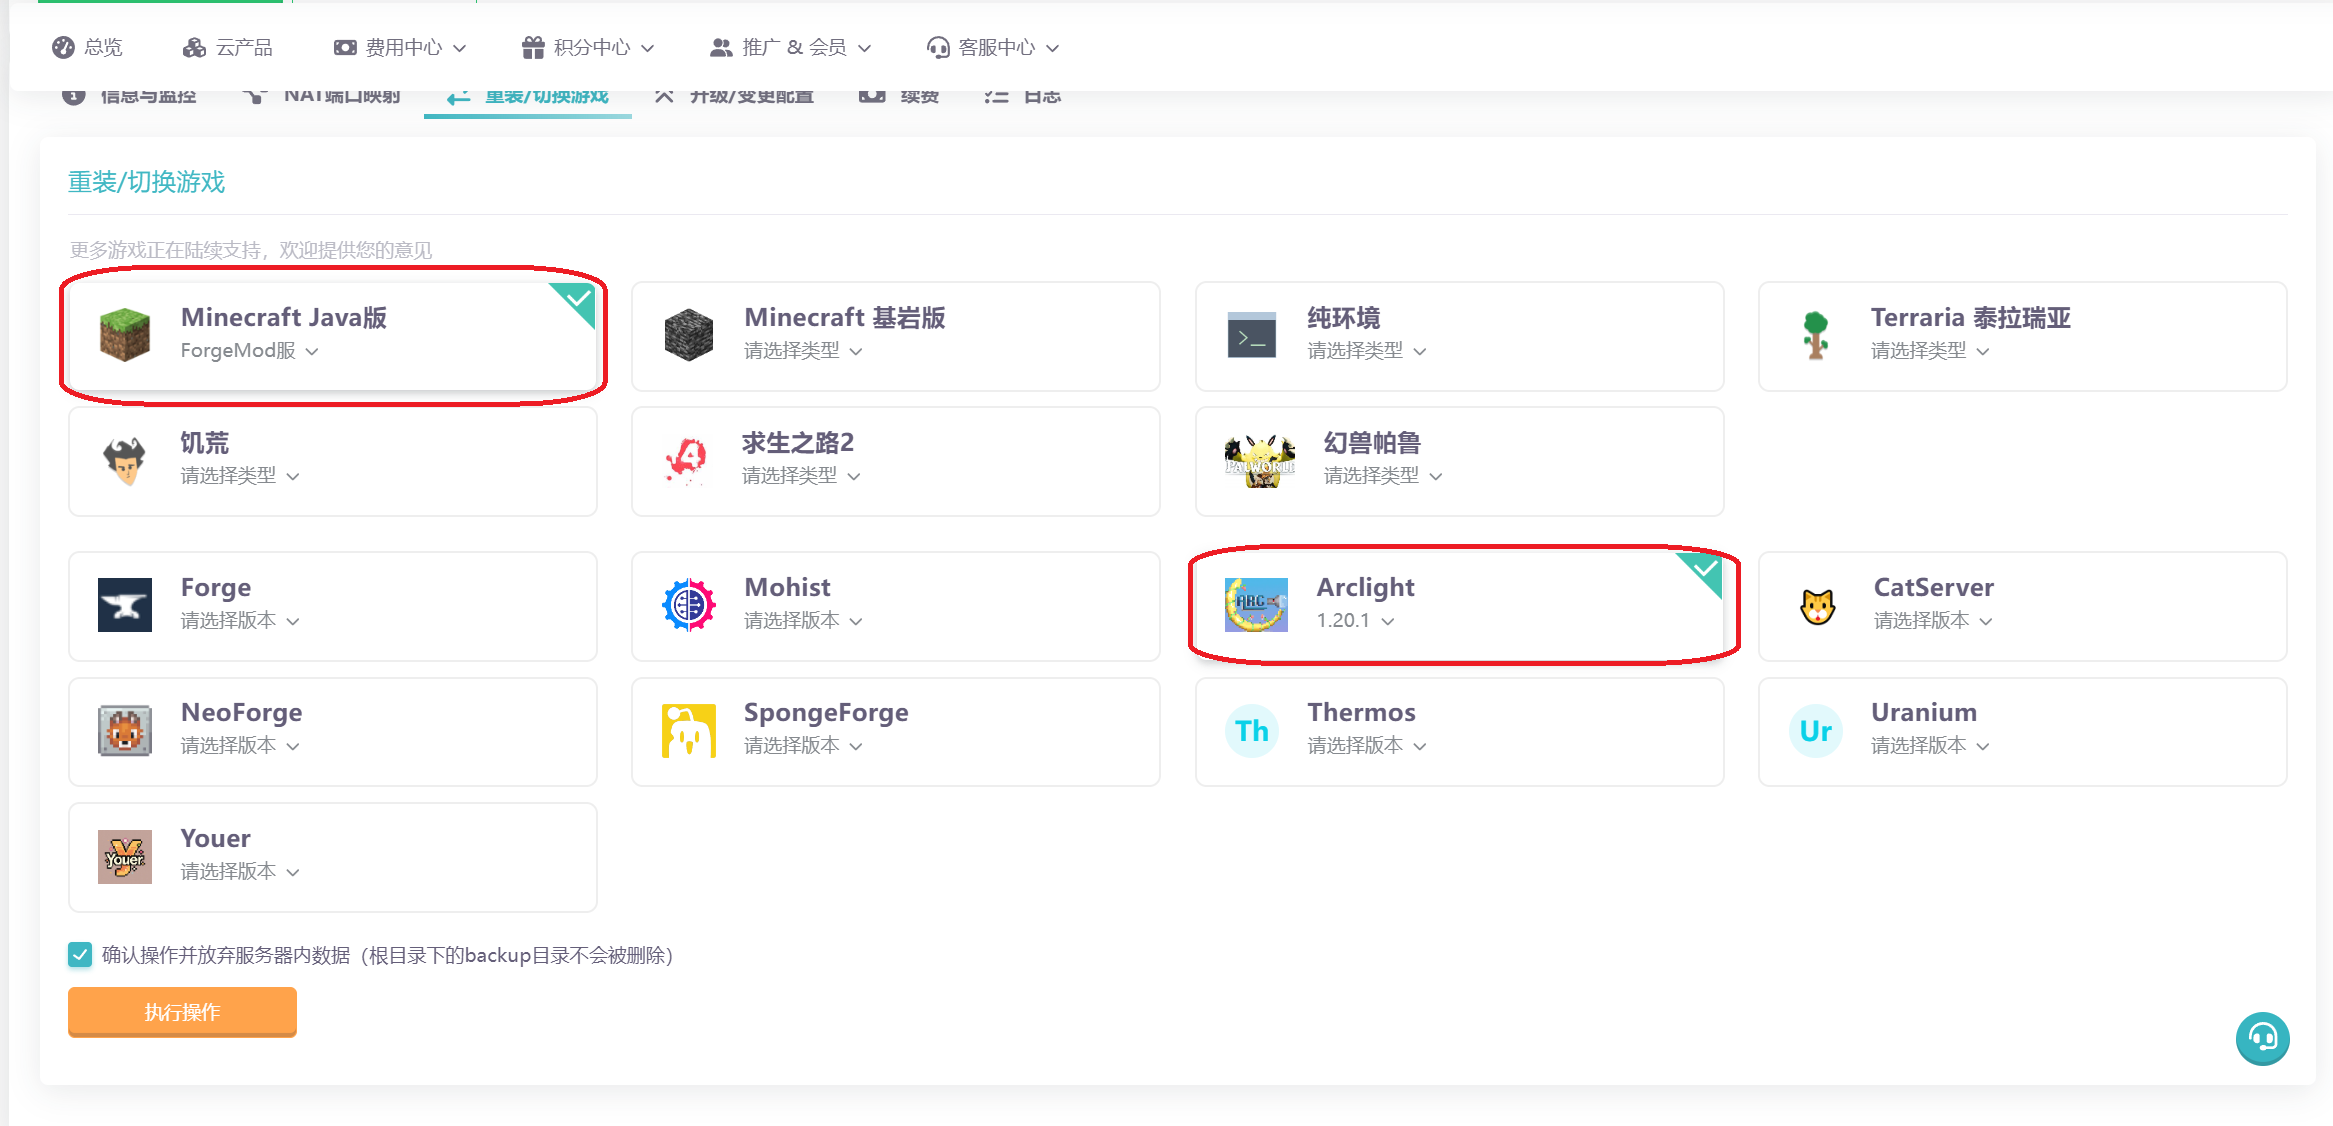This screenshot has height=1126, width=2333.
Task: Expand the ForgeMod服 type dropdown
Action: [x=249, y=351]
